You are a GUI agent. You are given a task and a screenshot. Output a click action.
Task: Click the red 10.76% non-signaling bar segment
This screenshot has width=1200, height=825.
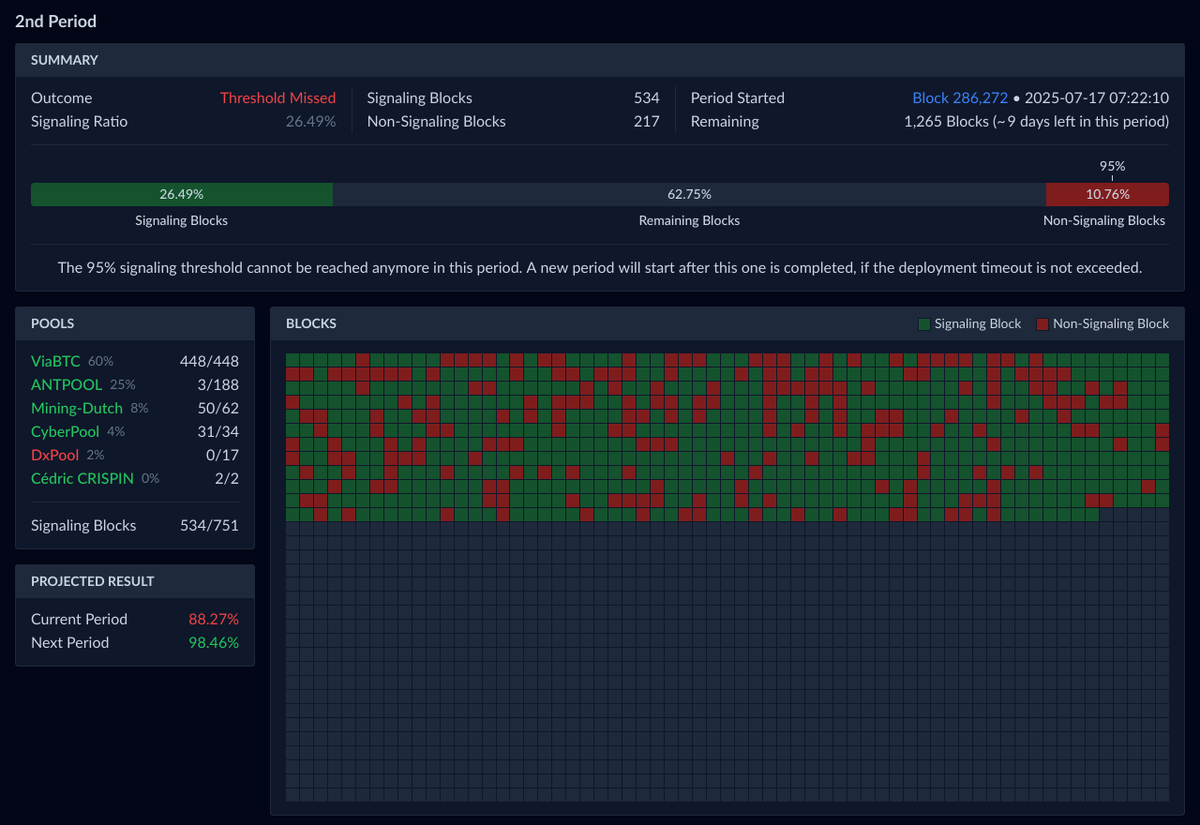pyautogui.click(x=1107, y=194)
